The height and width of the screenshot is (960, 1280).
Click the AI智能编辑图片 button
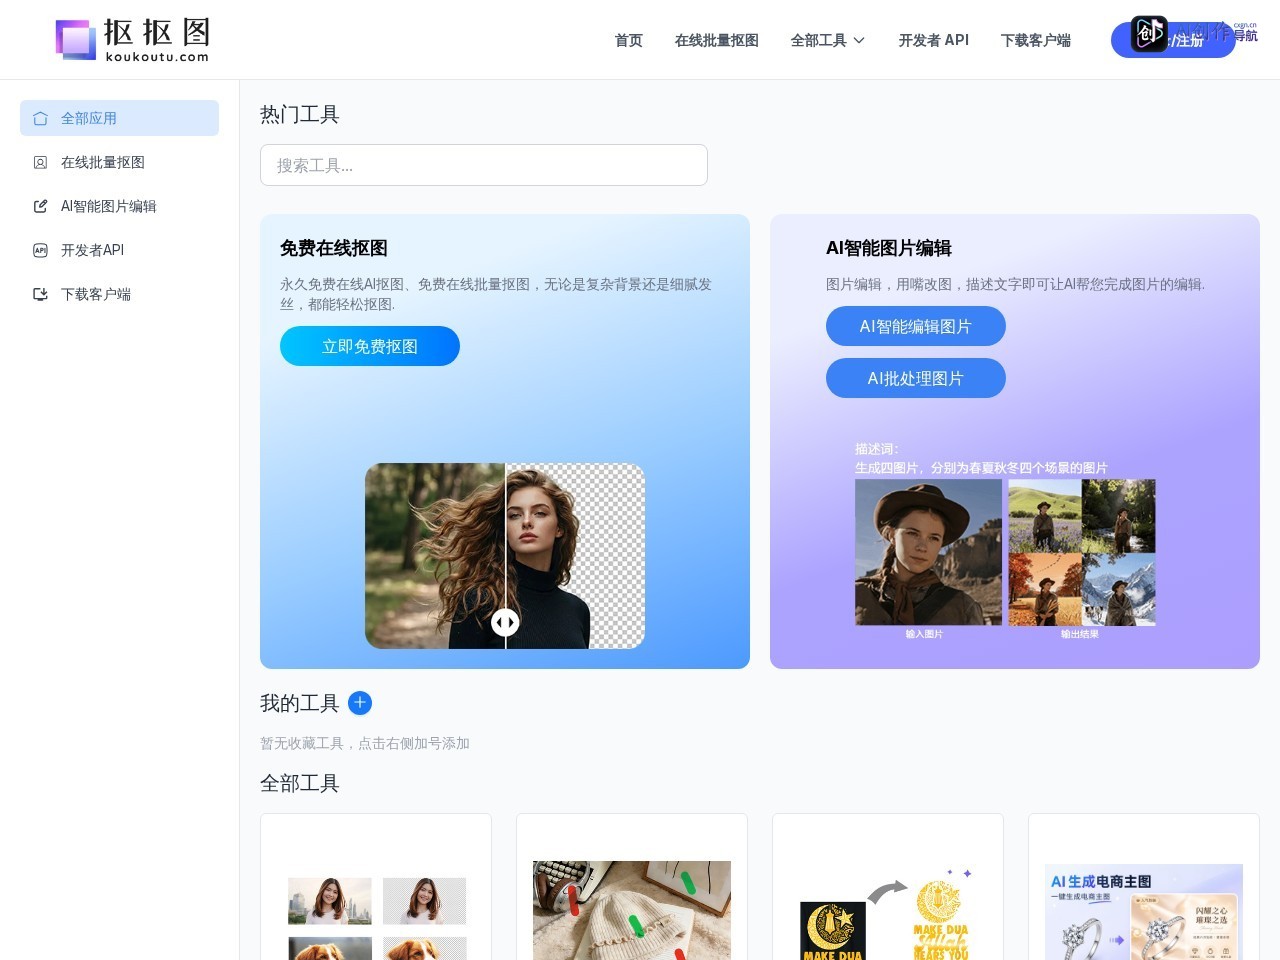916,326
